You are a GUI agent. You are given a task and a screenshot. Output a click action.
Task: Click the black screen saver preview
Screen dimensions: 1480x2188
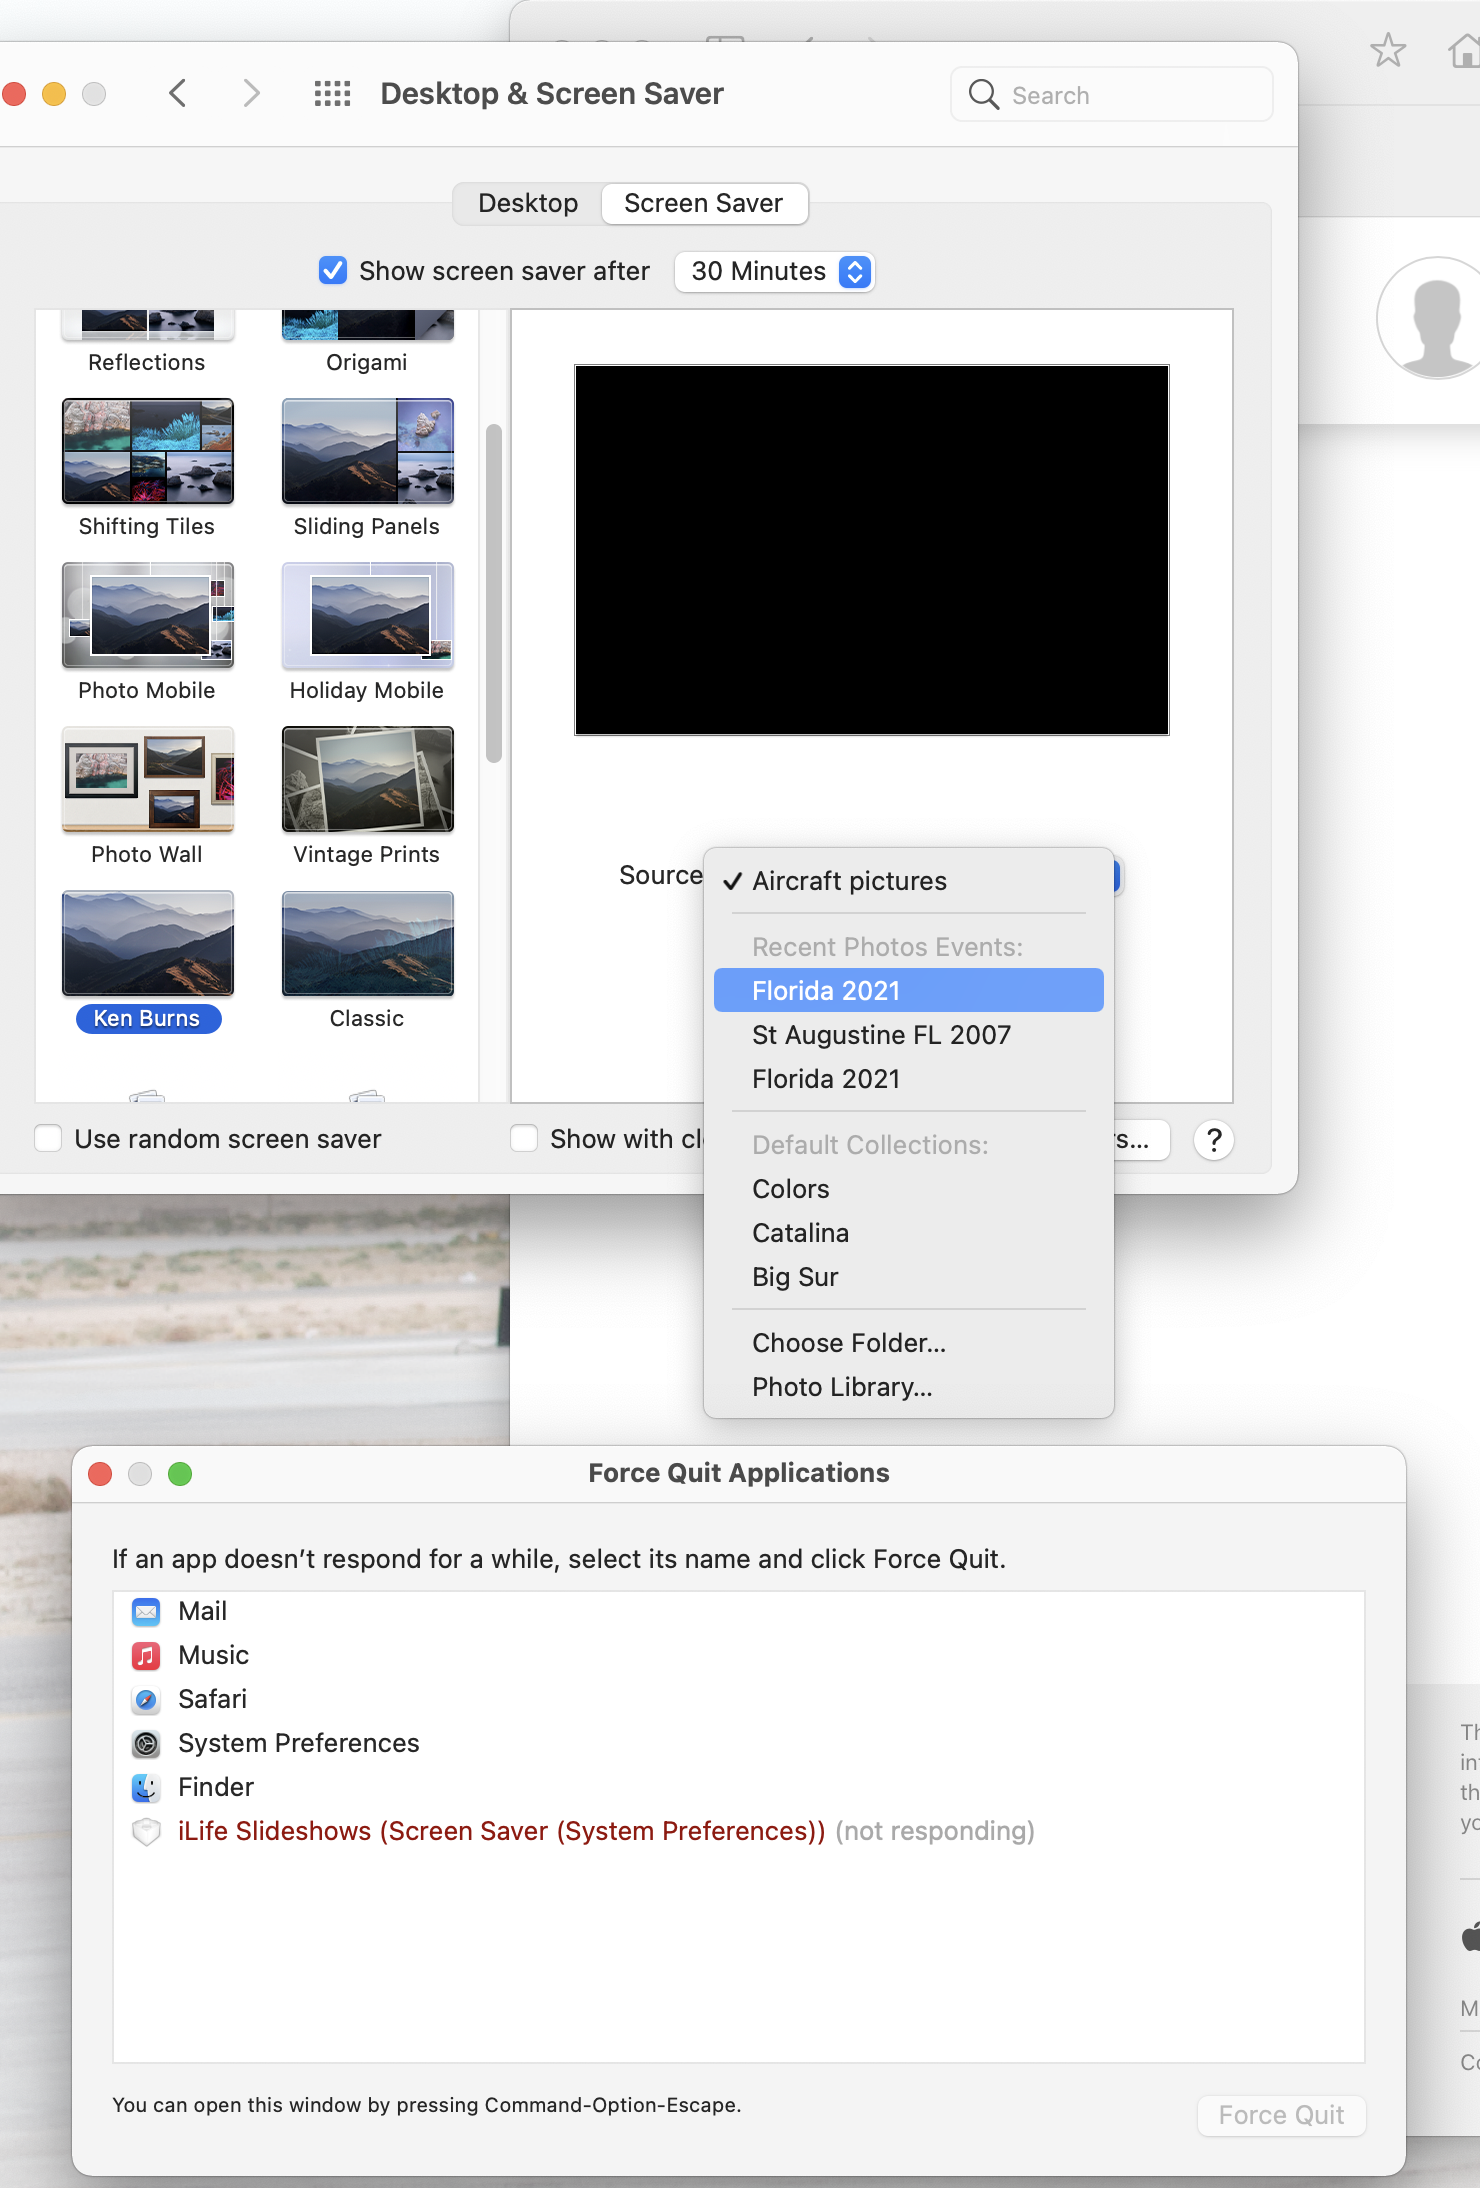point(872,550)
